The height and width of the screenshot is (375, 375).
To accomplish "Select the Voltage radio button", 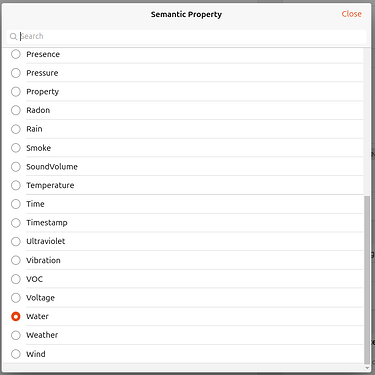I will (x=16, y=297).
